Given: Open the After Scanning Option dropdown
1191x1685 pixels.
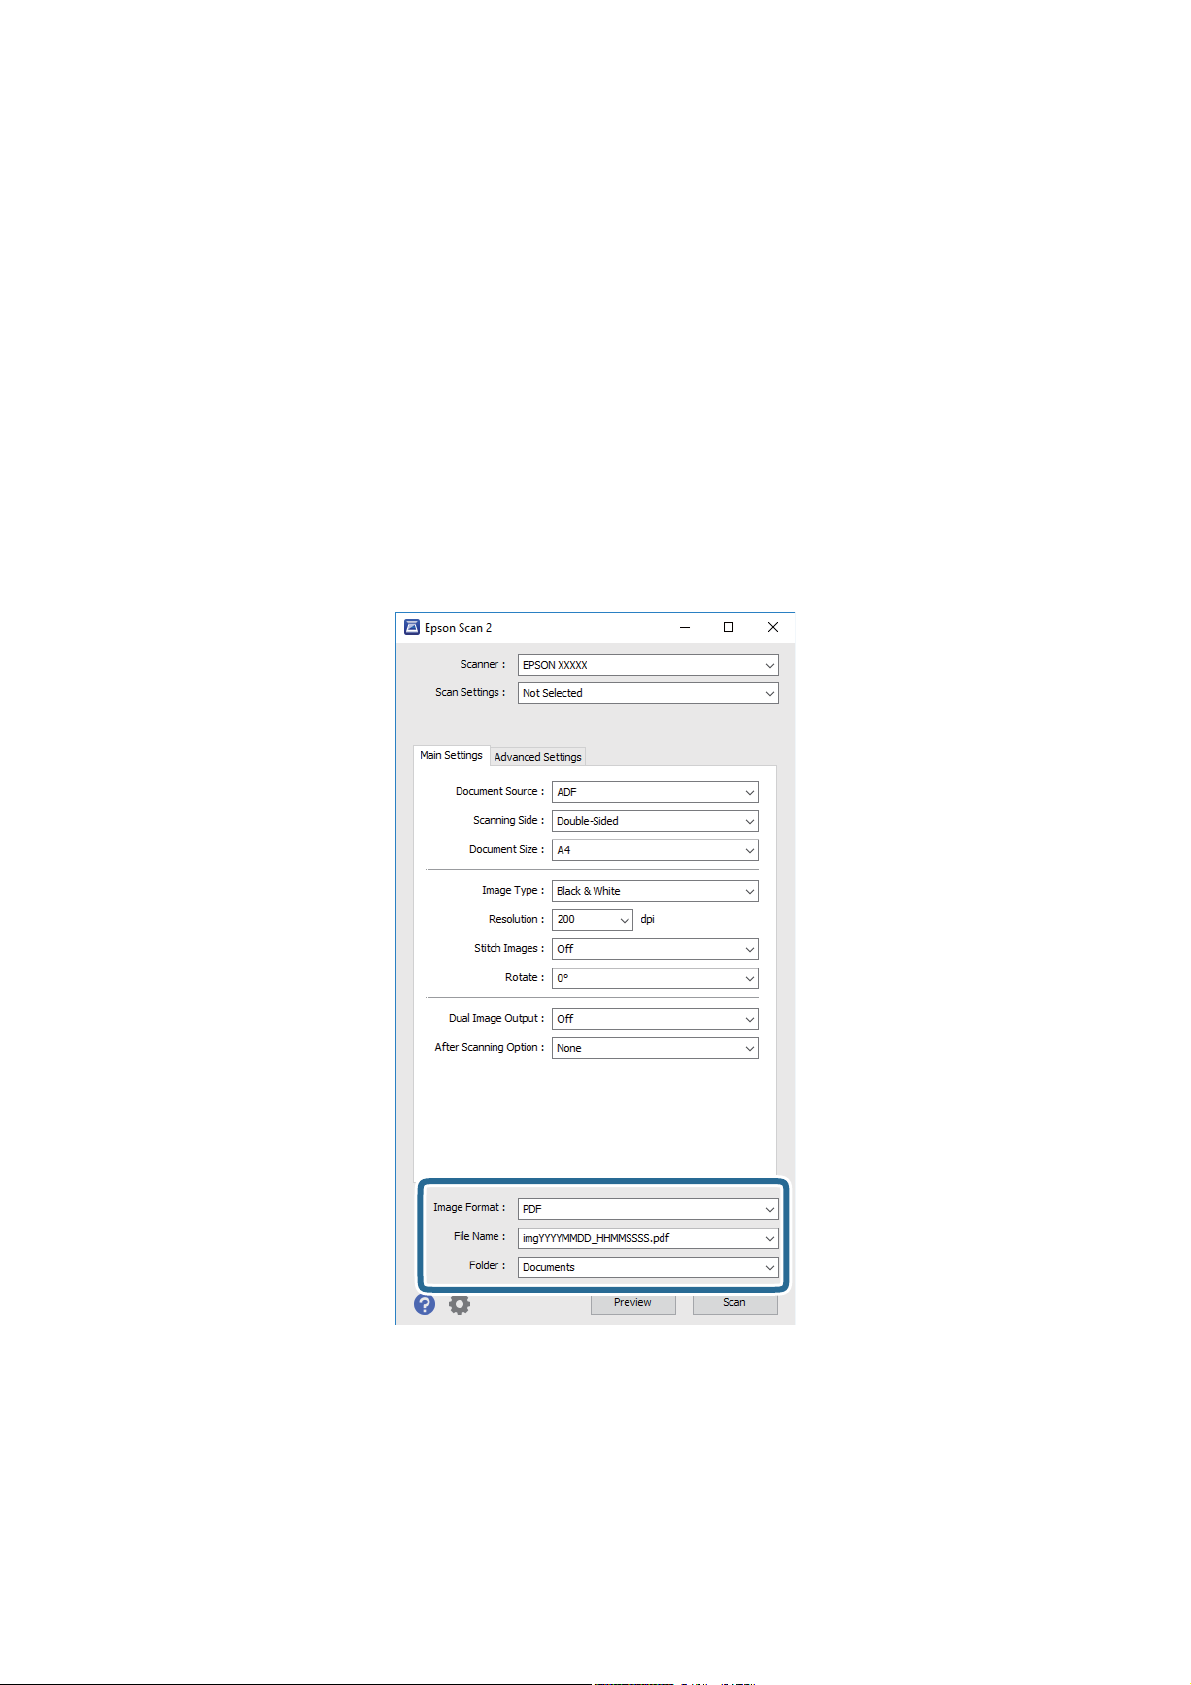Looking at the screenshot, I should [x=655, y=1048].
